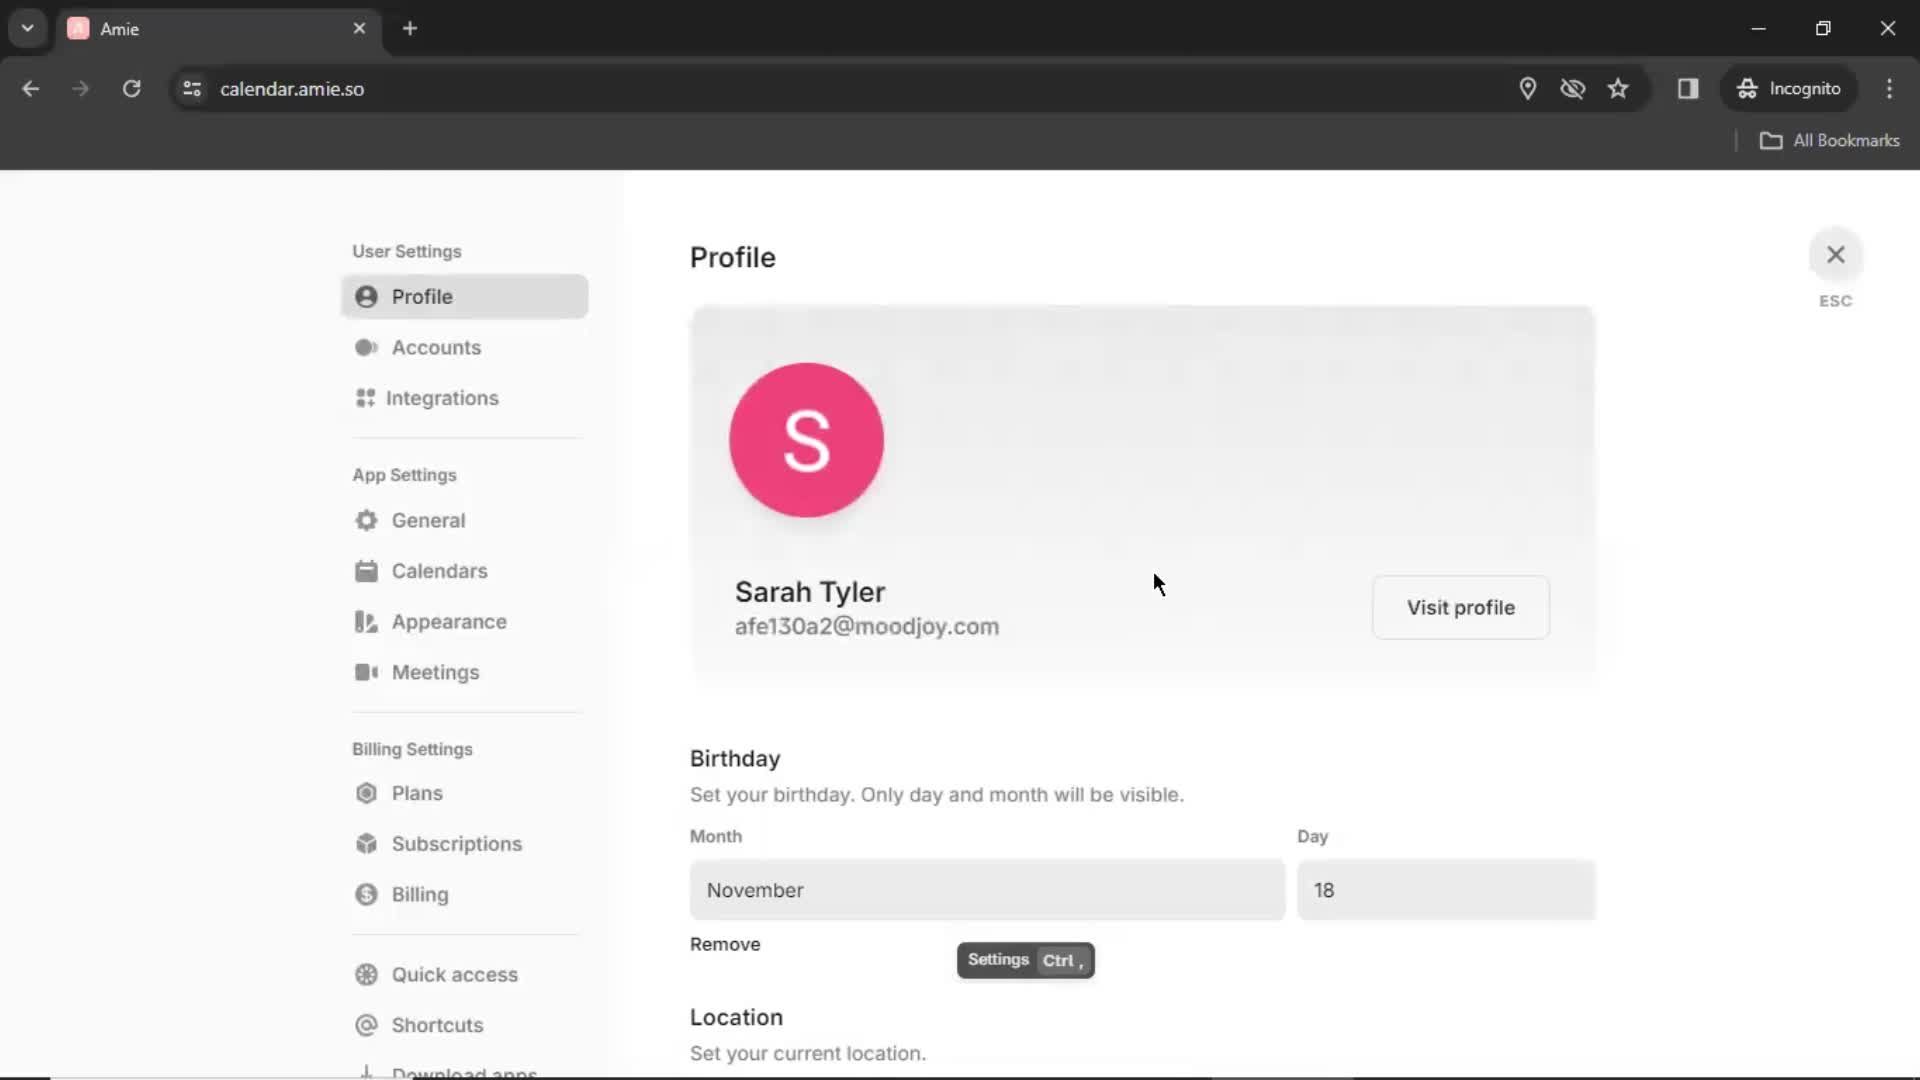Click Subscriptions billing option
Image resolution: width=1920 pixels, height=1080 pixels.
[458, 843]
